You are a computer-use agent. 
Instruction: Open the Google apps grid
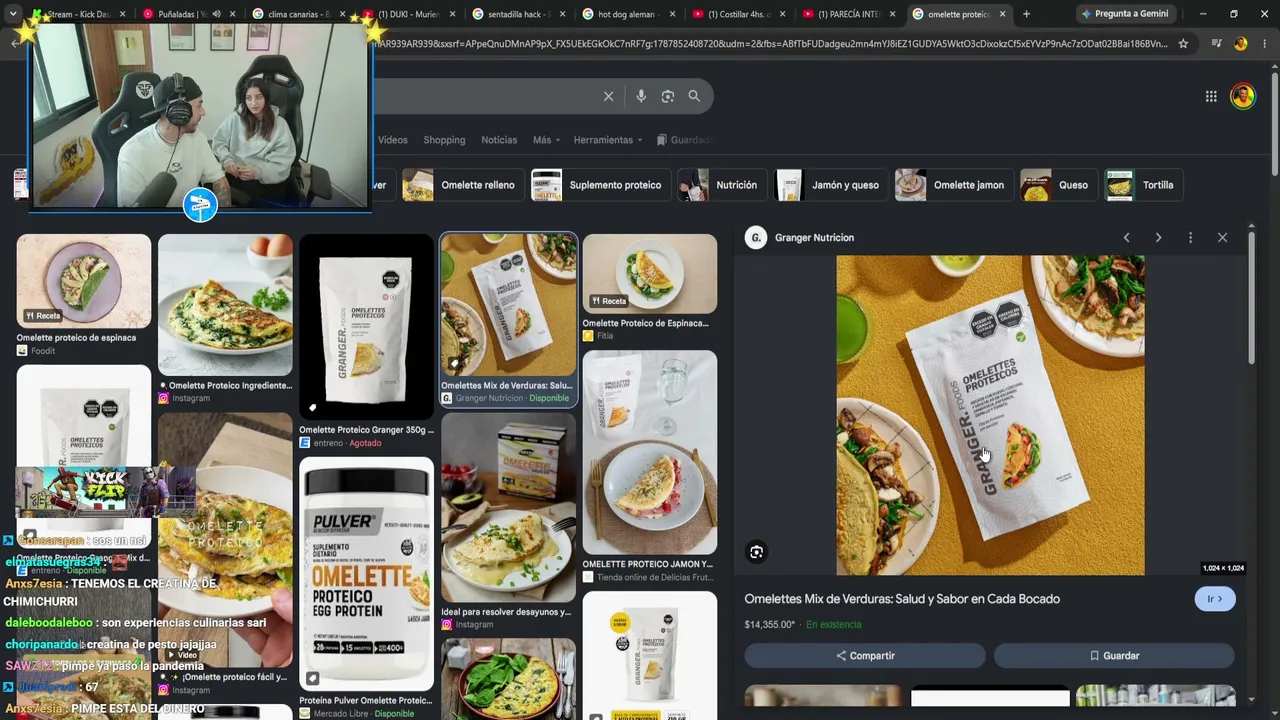click(x=1211, y=96)
